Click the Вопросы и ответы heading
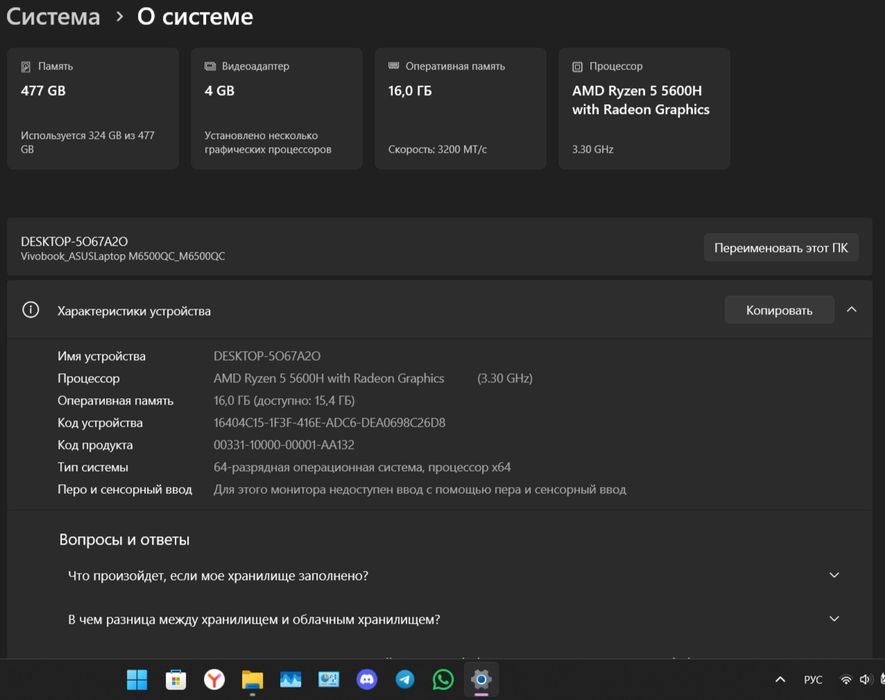 tap(124, 540)
